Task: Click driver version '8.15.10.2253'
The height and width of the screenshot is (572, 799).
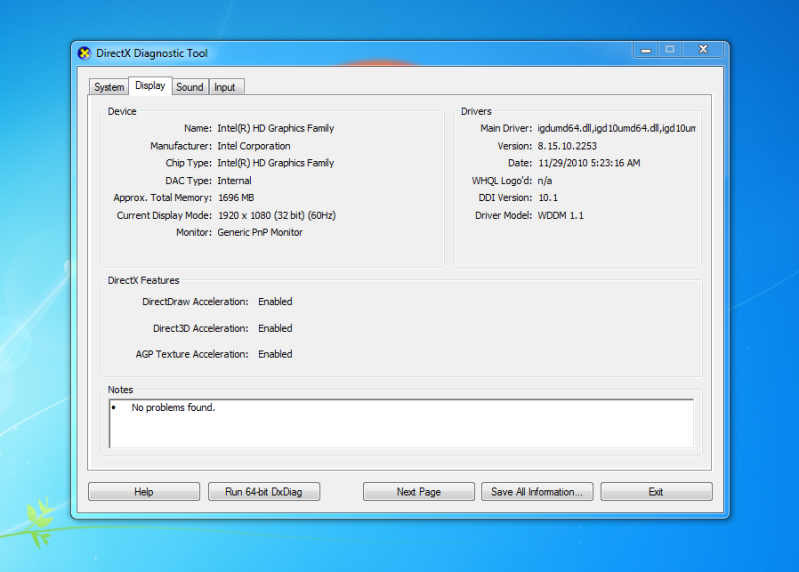Action: click(x=567, y=146)
